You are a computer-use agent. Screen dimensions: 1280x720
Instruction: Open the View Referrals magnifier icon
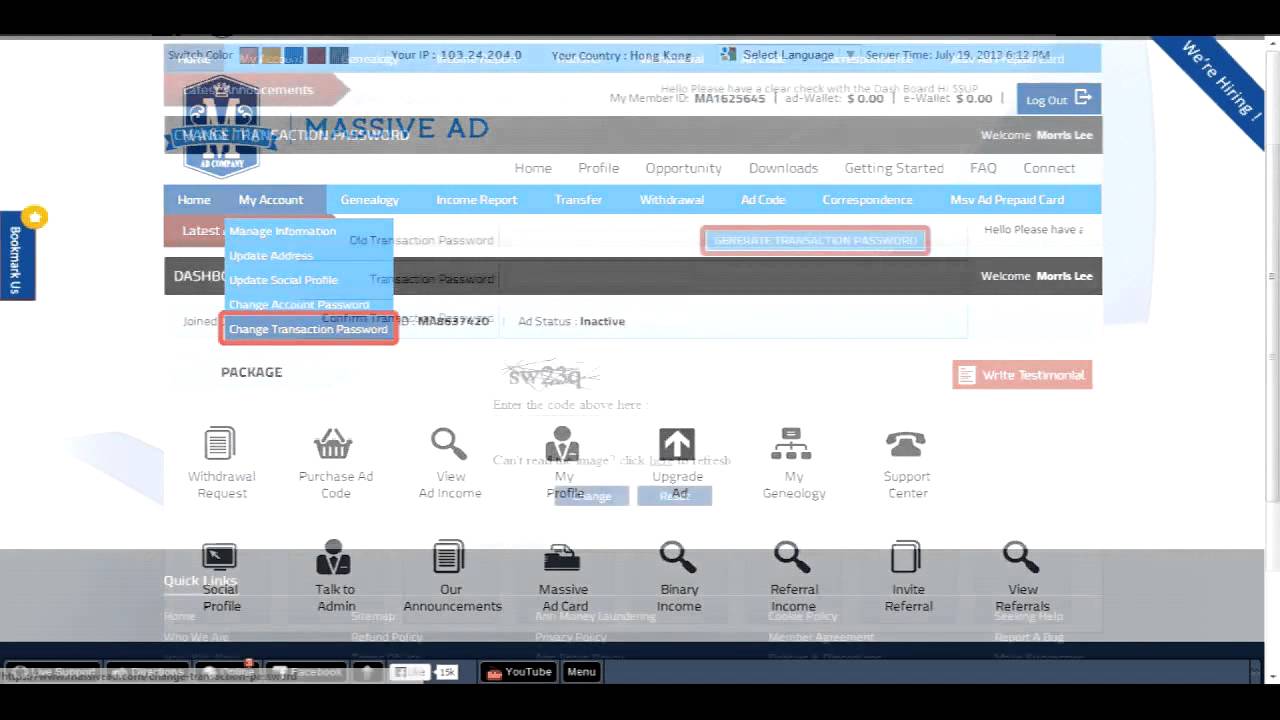coord(1021,557)
